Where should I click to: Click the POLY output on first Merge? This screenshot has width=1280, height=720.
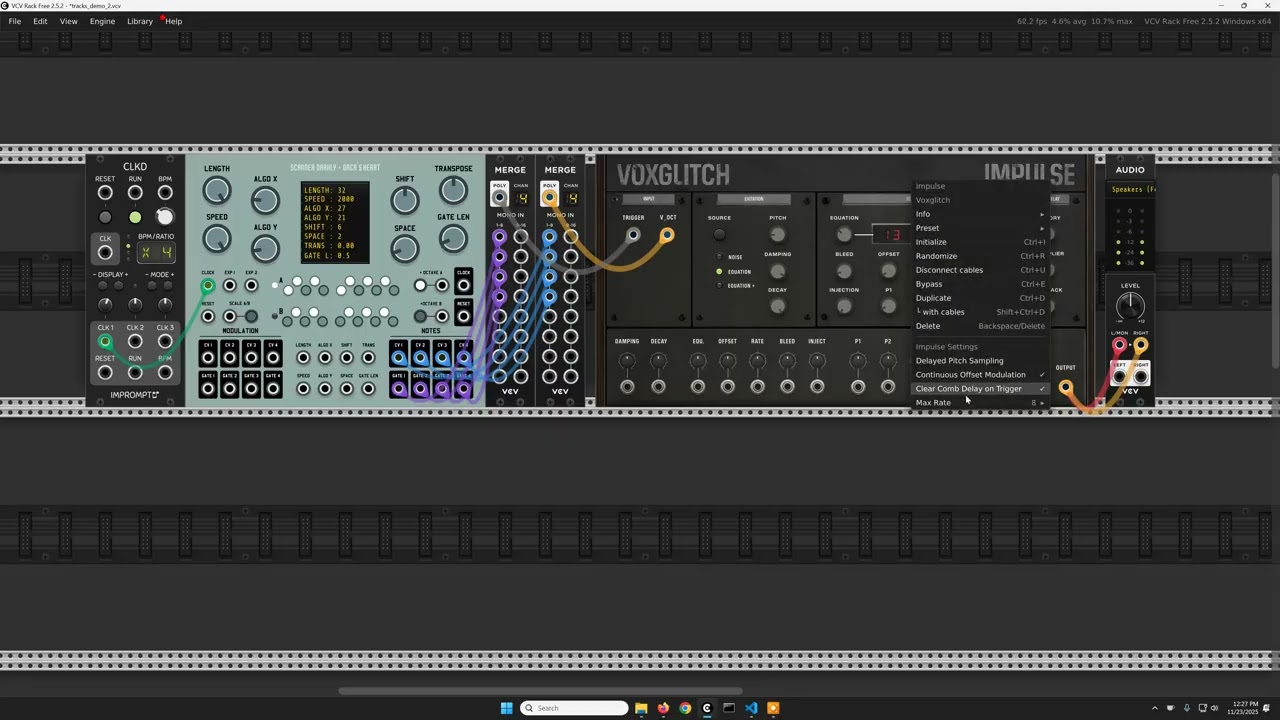click(499, 197)
